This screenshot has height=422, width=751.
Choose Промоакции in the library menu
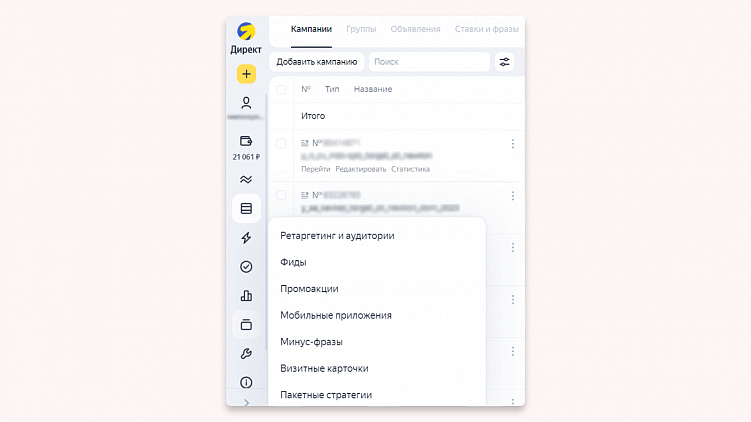(x=309, y=289)
